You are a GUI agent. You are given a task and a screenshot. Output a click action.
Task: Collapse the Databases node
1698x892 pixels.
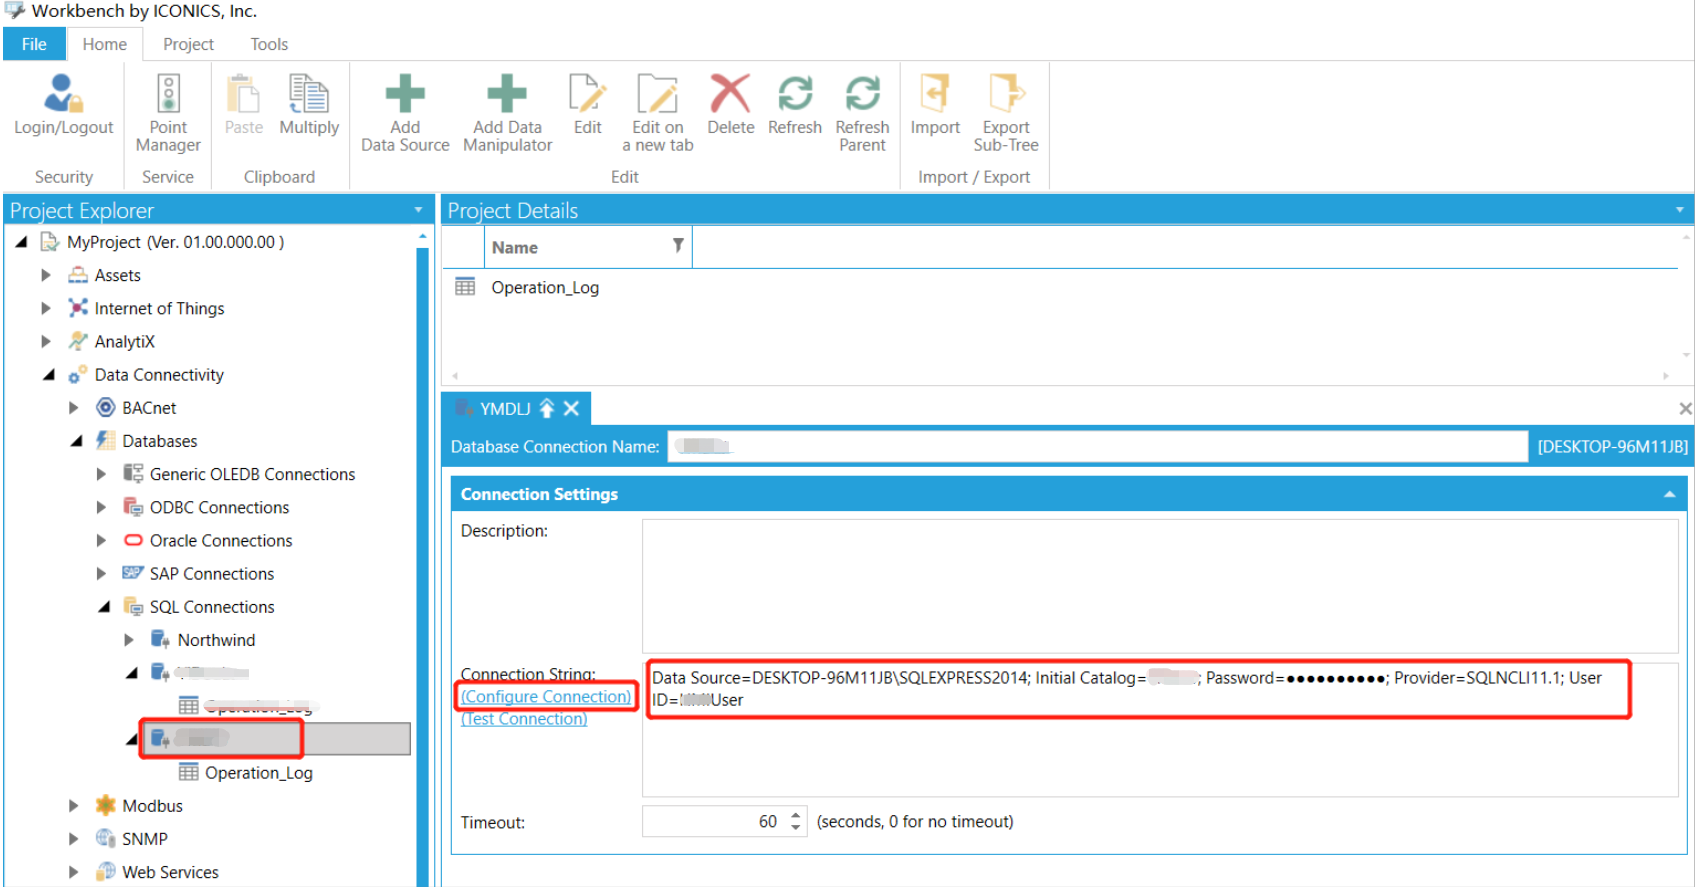(x=76, y=441)
